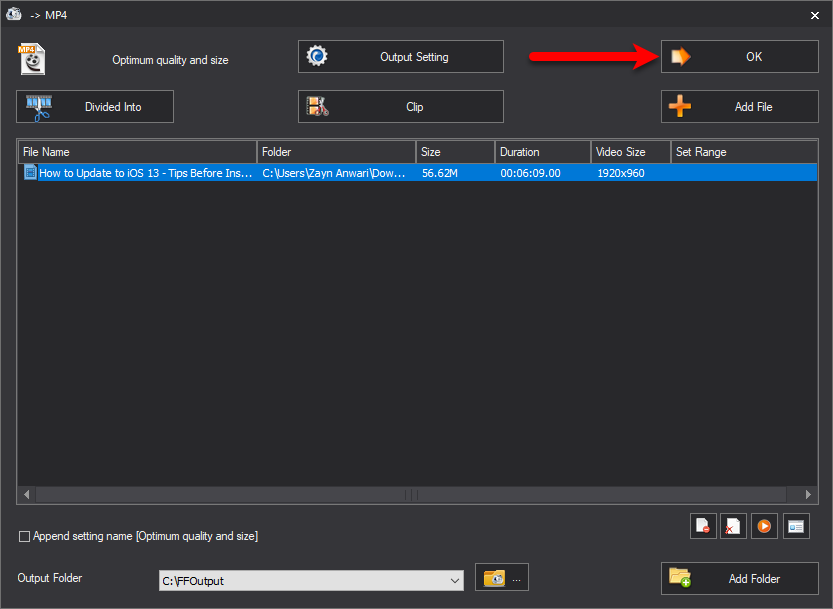
Task: Click the Add Folder button
Action: pos(740,578)
